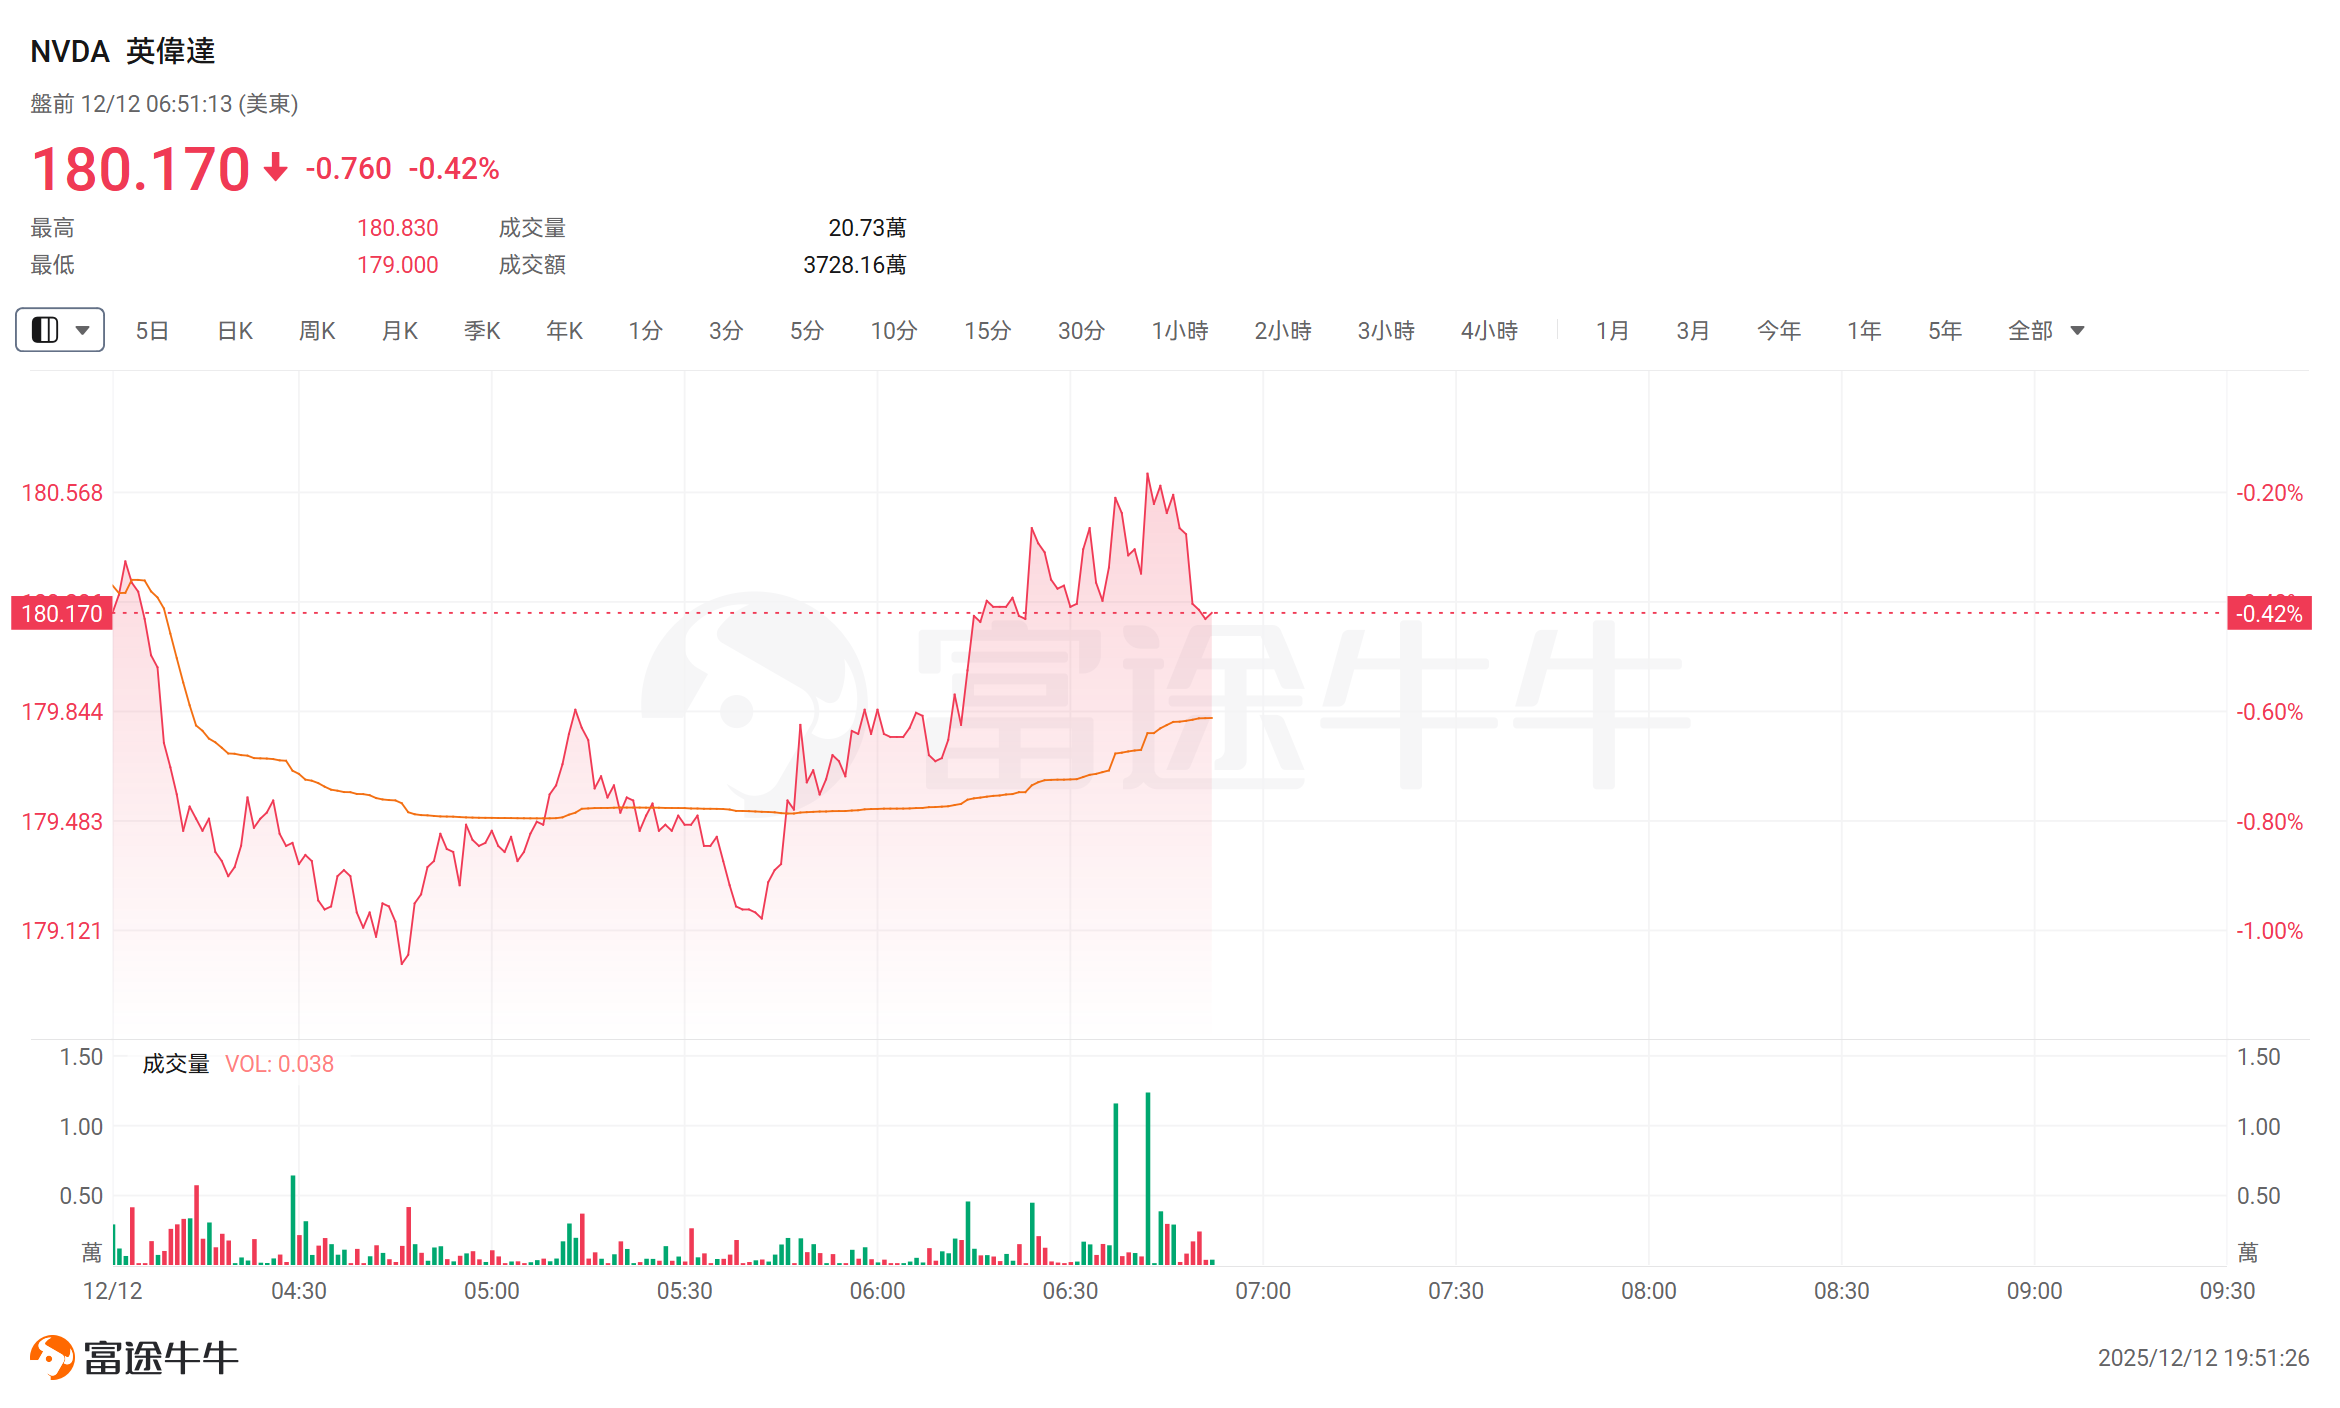Show the 1月 range
The width and height of the screenshot is (2340, 1408).
pyautogui.click(x=1612, y=330)
